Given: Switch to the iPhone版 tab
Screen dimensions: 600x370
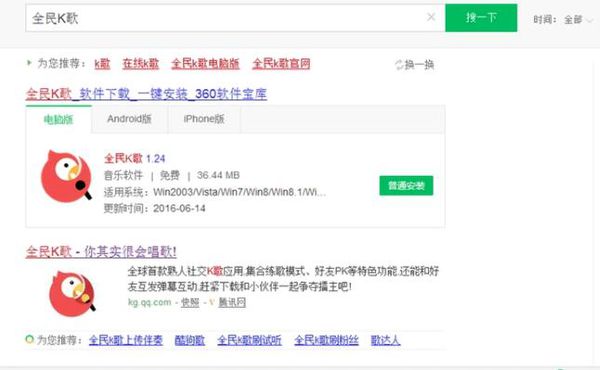Looking at the screenshot, I should [x=204, y=119].
